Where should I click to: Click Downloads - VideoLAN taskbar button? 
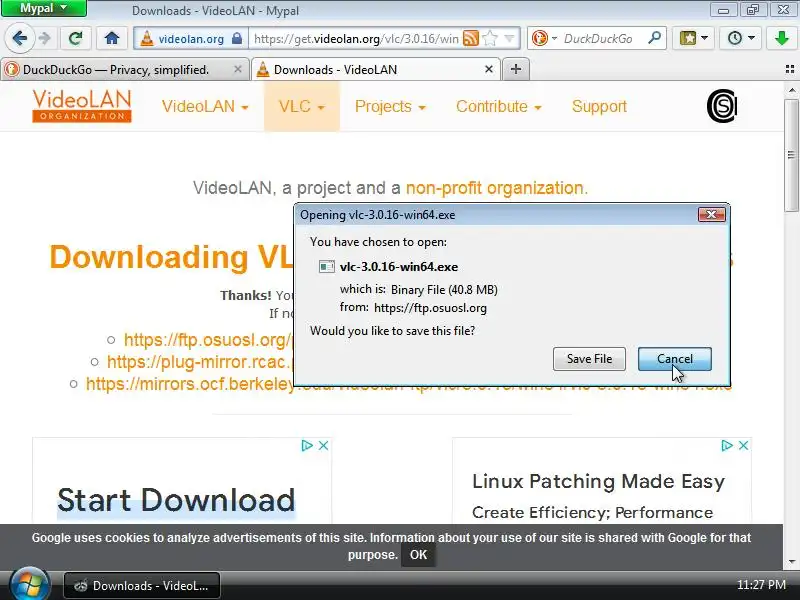(142, 586)
